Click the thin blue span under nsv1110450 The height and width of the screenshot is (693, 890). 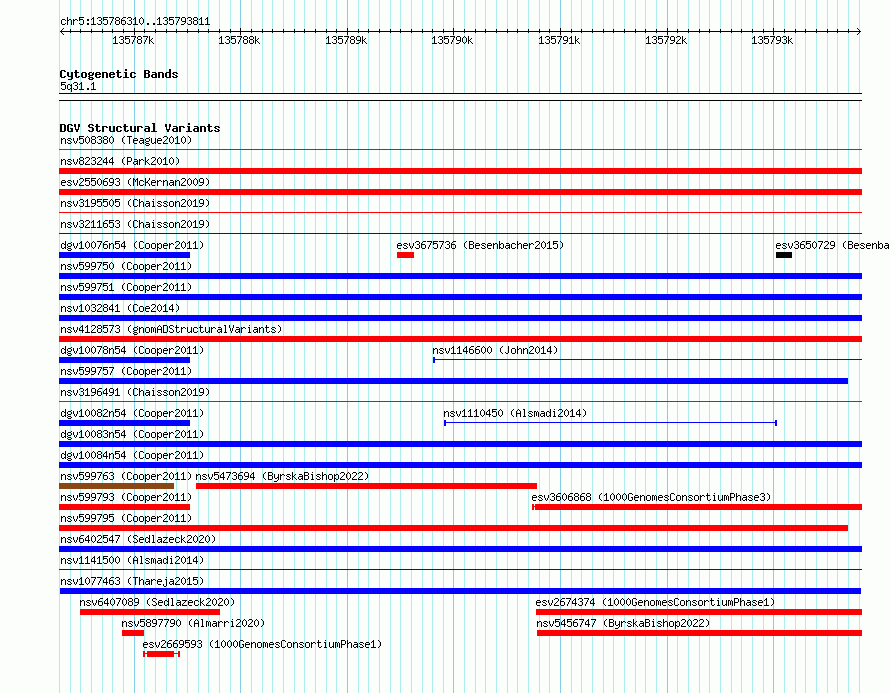pyautogui.click(x=610, y=423)
